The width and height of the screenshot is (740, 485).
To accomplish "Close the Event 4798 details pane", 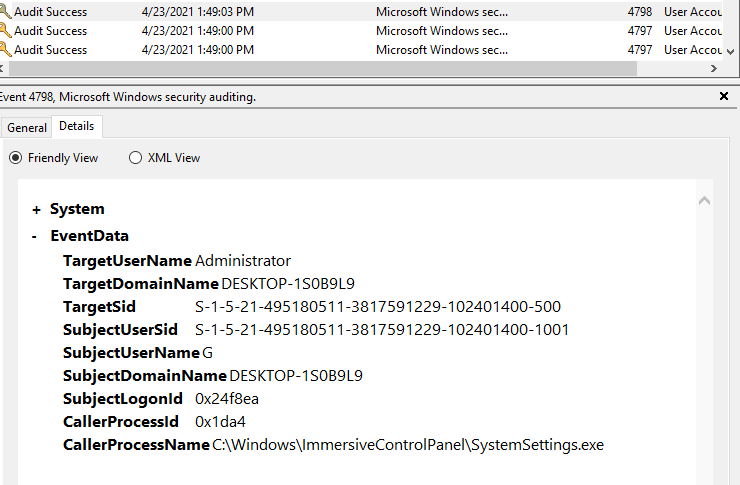I will point(724,97).
